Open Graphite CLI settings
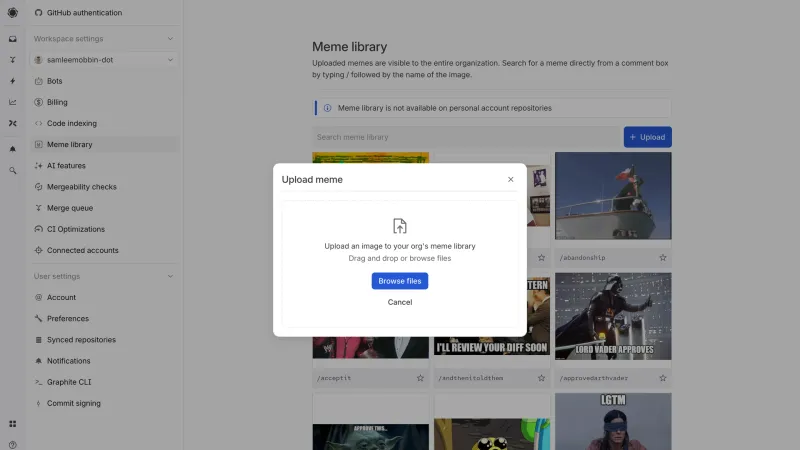Viewport: 800px width, 450px height. point(104,382)
